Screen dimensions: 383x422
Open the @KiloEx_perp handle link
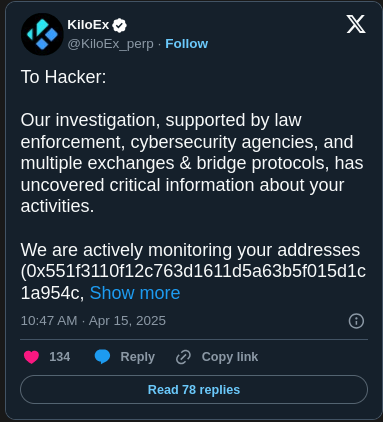(111, 44)
